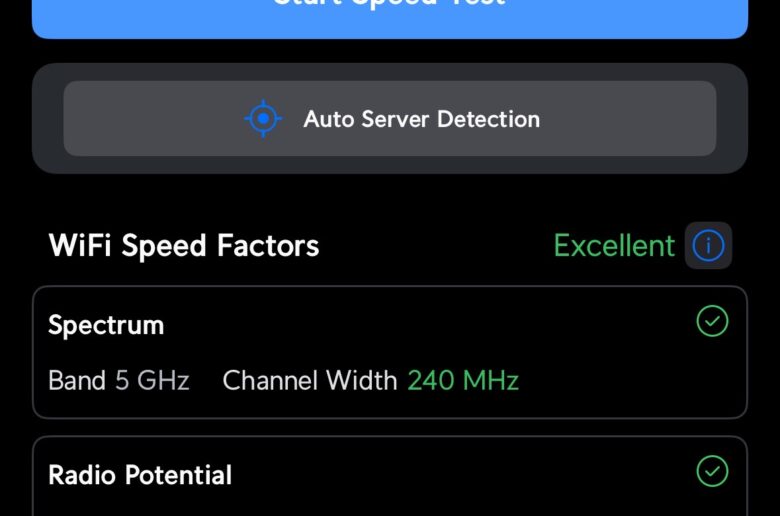This screenshot has height=516, width=780.
Task: Tap the Channel Width label
Action: pos(309,380)
